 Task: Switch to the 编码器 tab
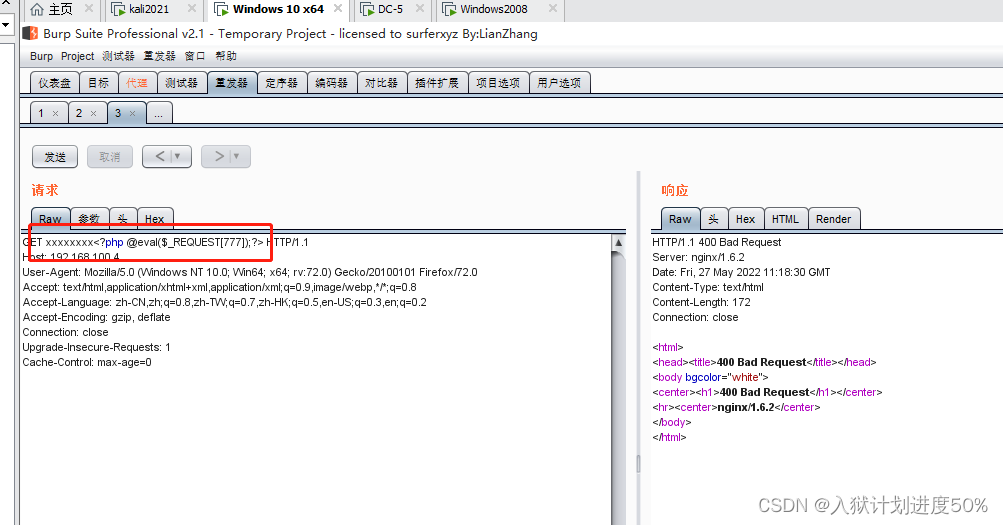coord(331,82)
